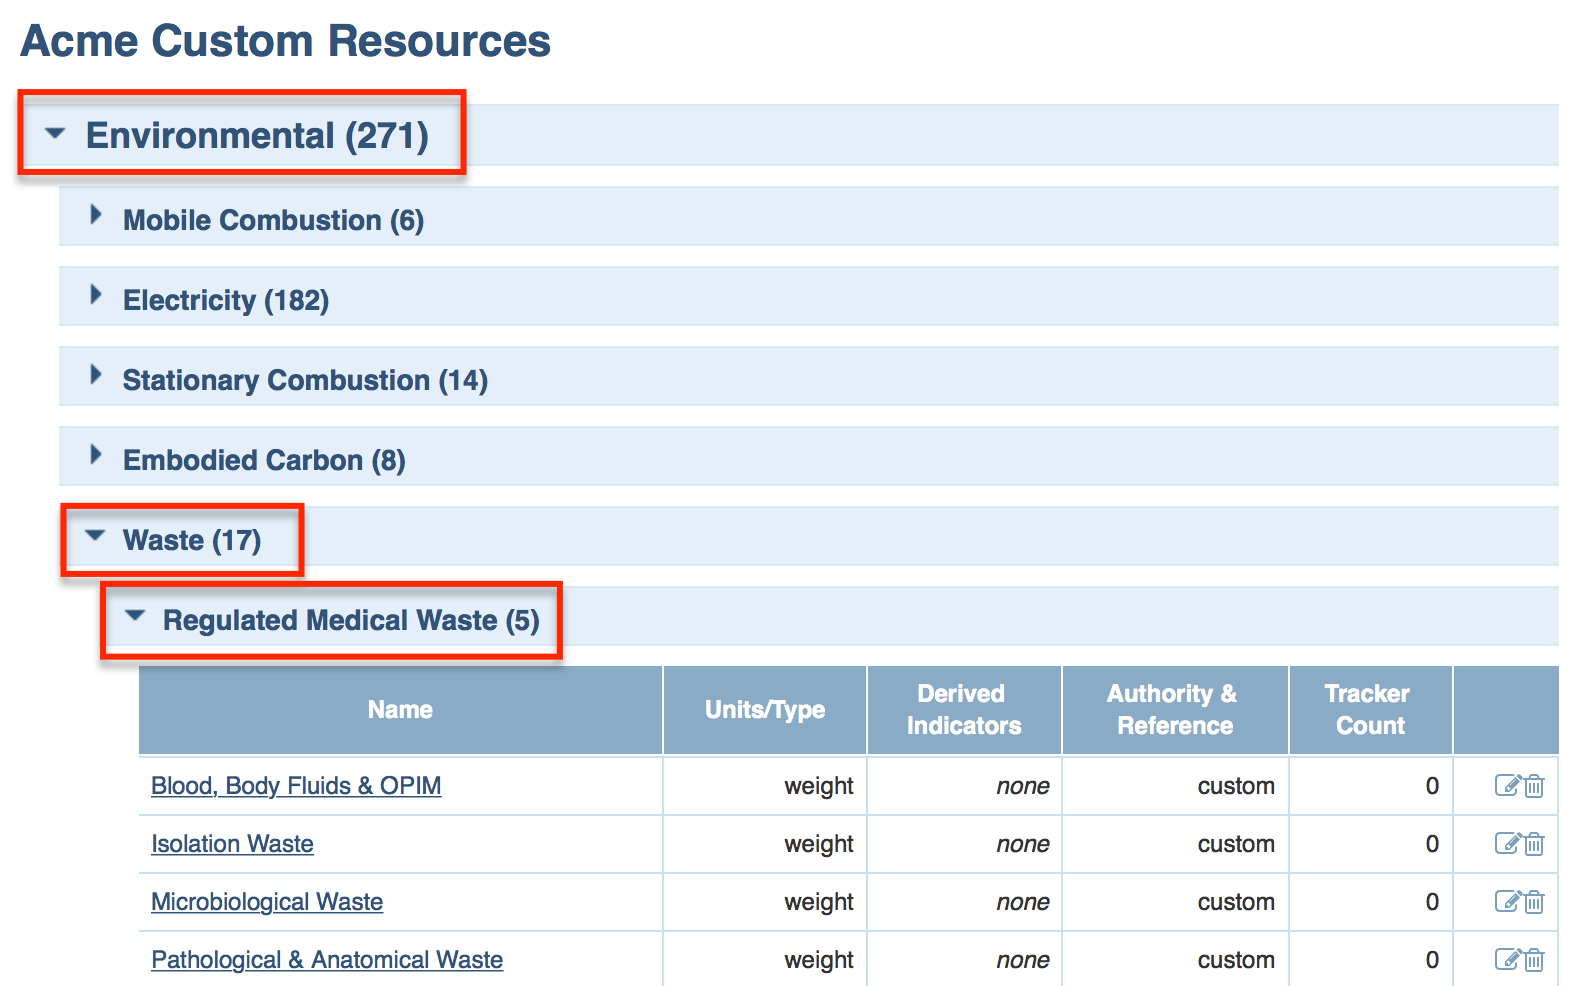
Task: Click the Stationary Combustion (14) heading text
Action: pos(305,380)
